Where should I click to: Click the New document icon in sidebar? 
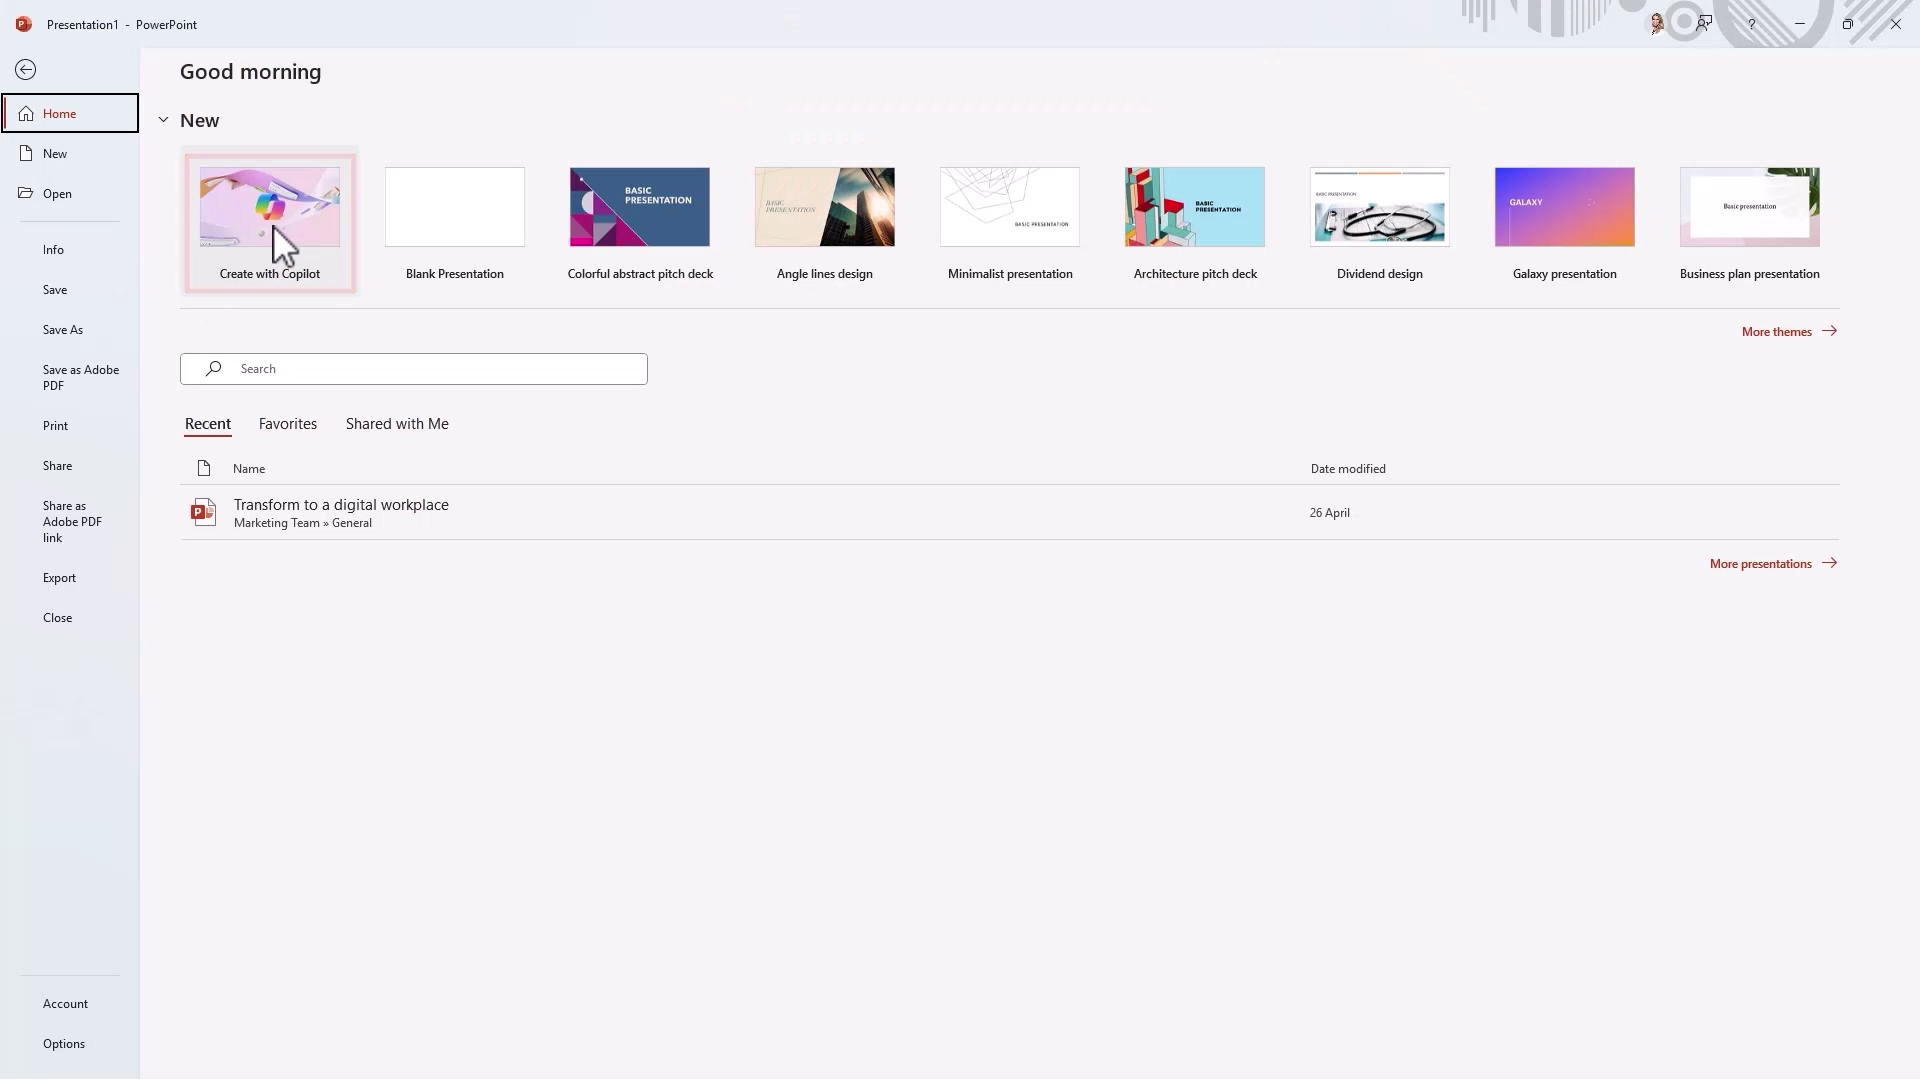point(26,153)
